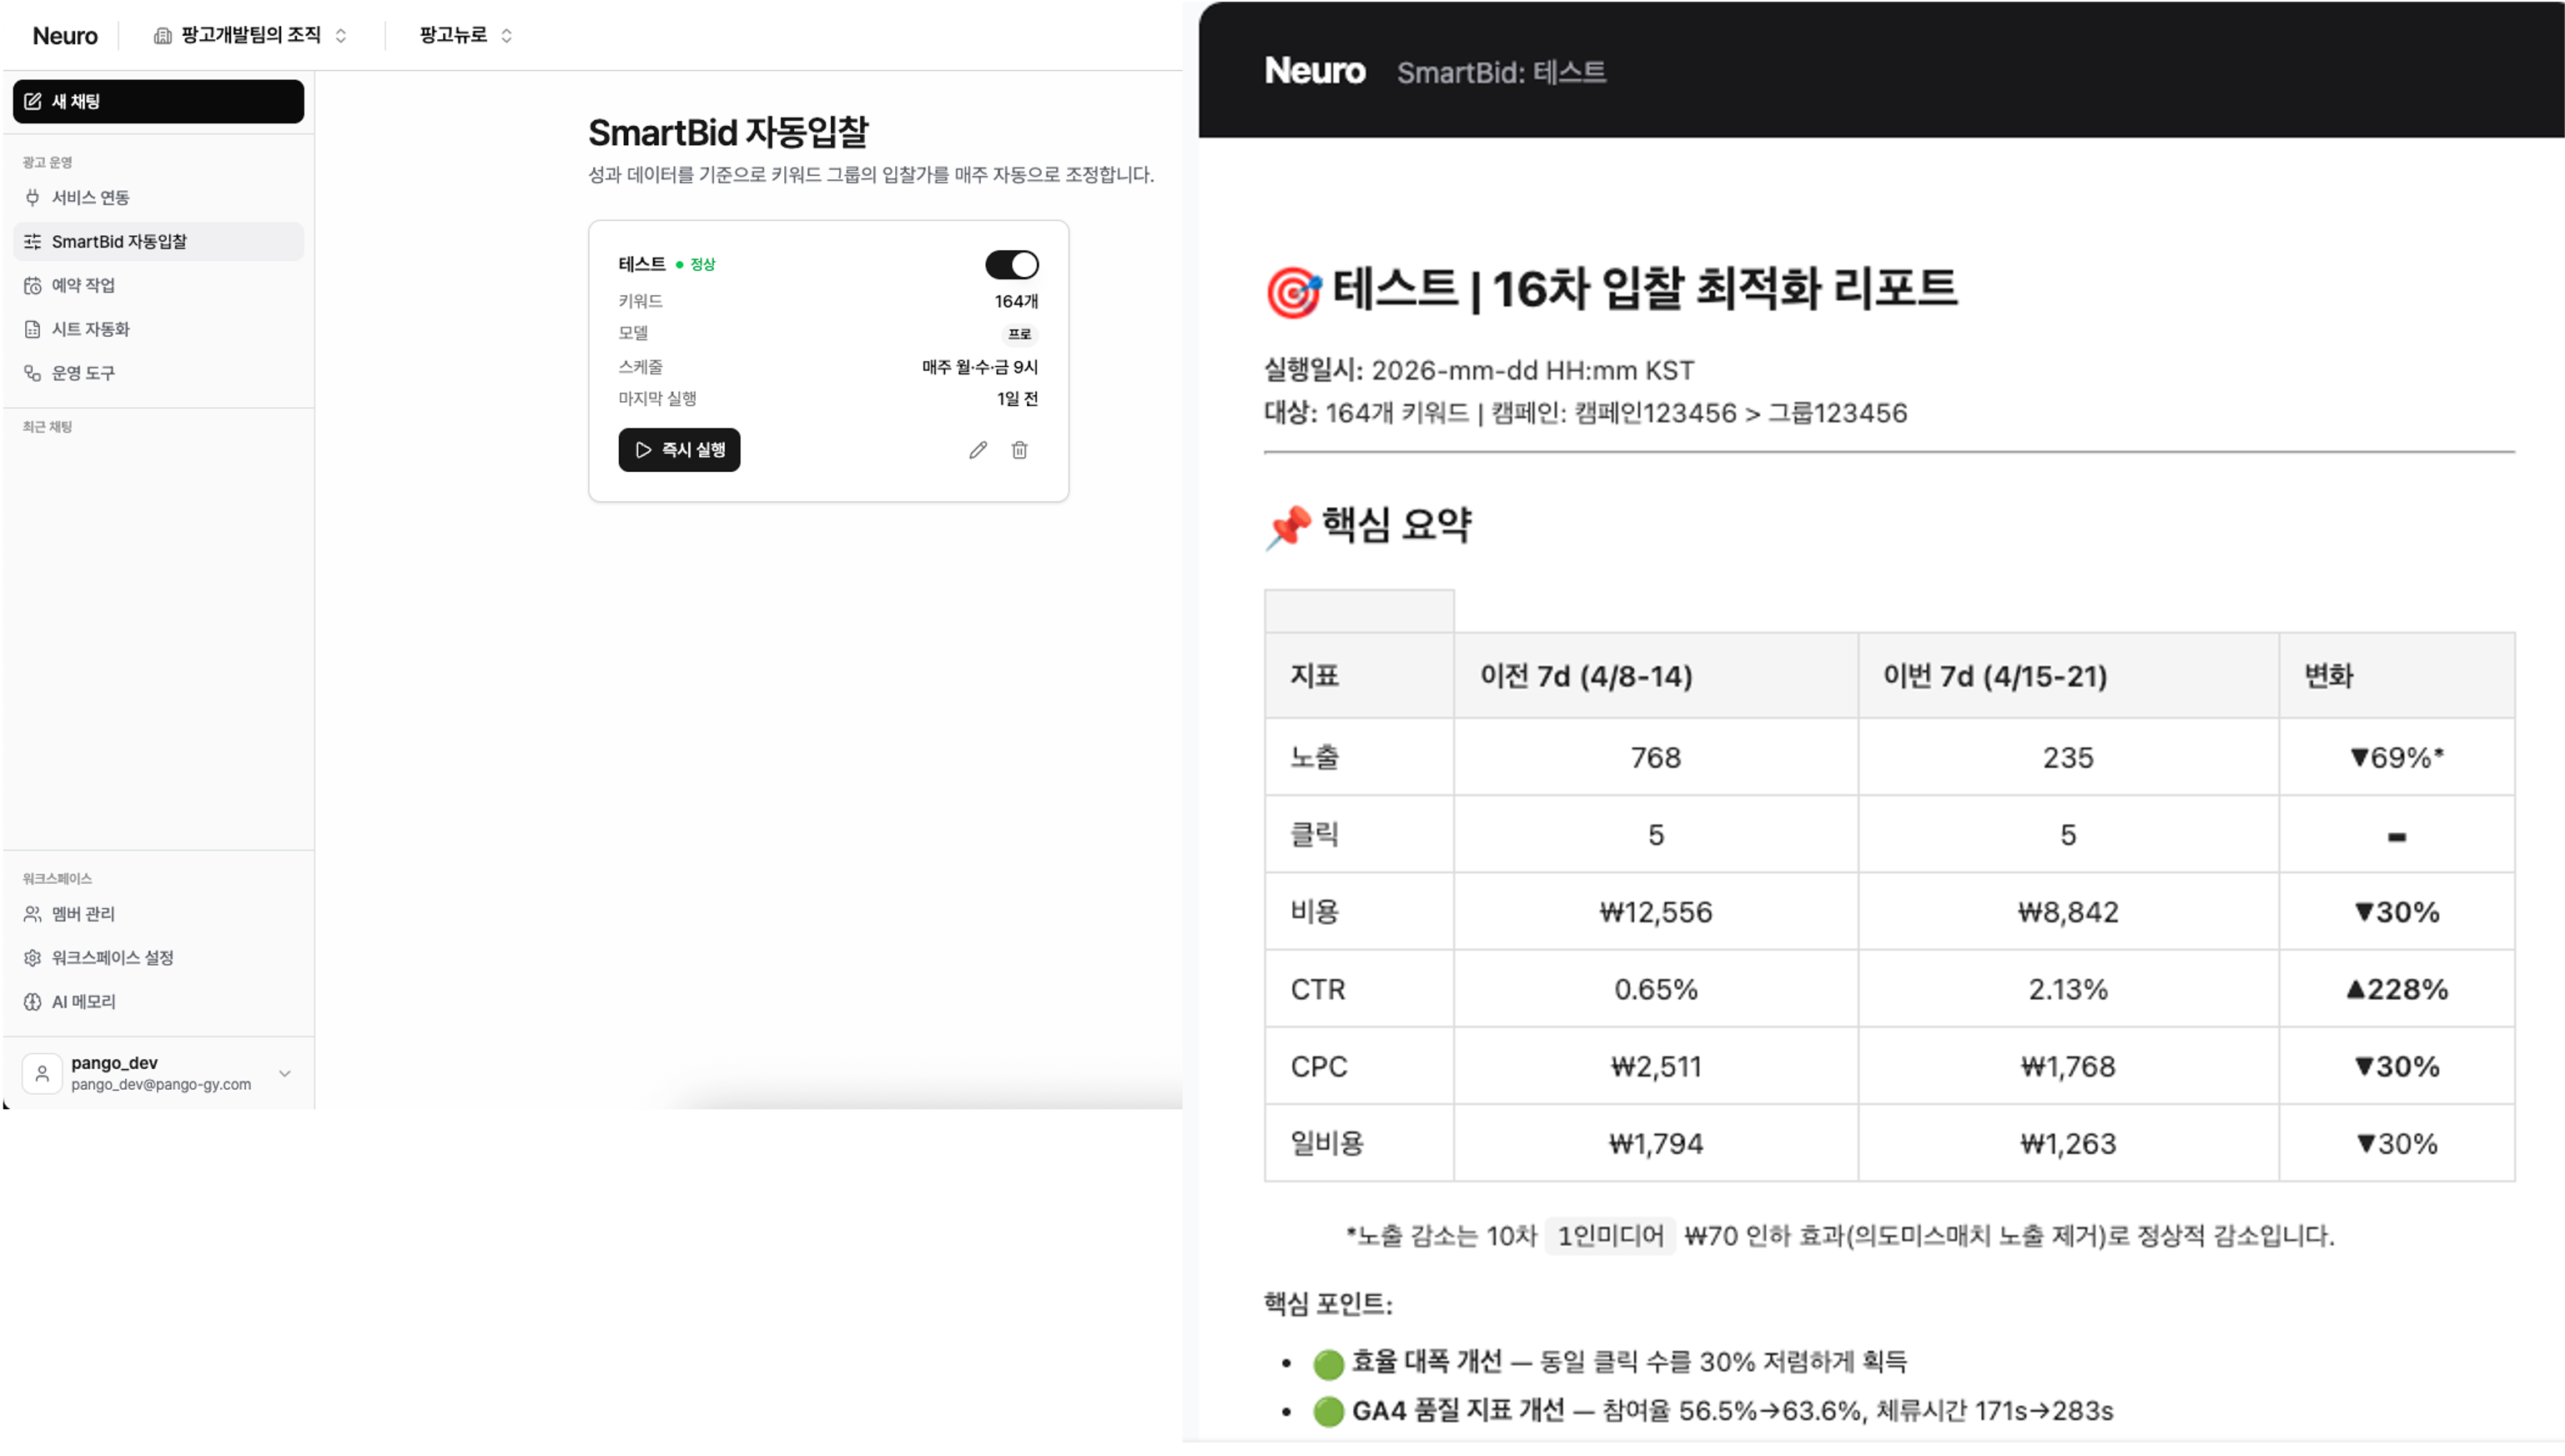Image resolution: width=2565 pixels, height=1456 pixels.
Task: Open 워크스페이스 설정 item
Action: 158,958
